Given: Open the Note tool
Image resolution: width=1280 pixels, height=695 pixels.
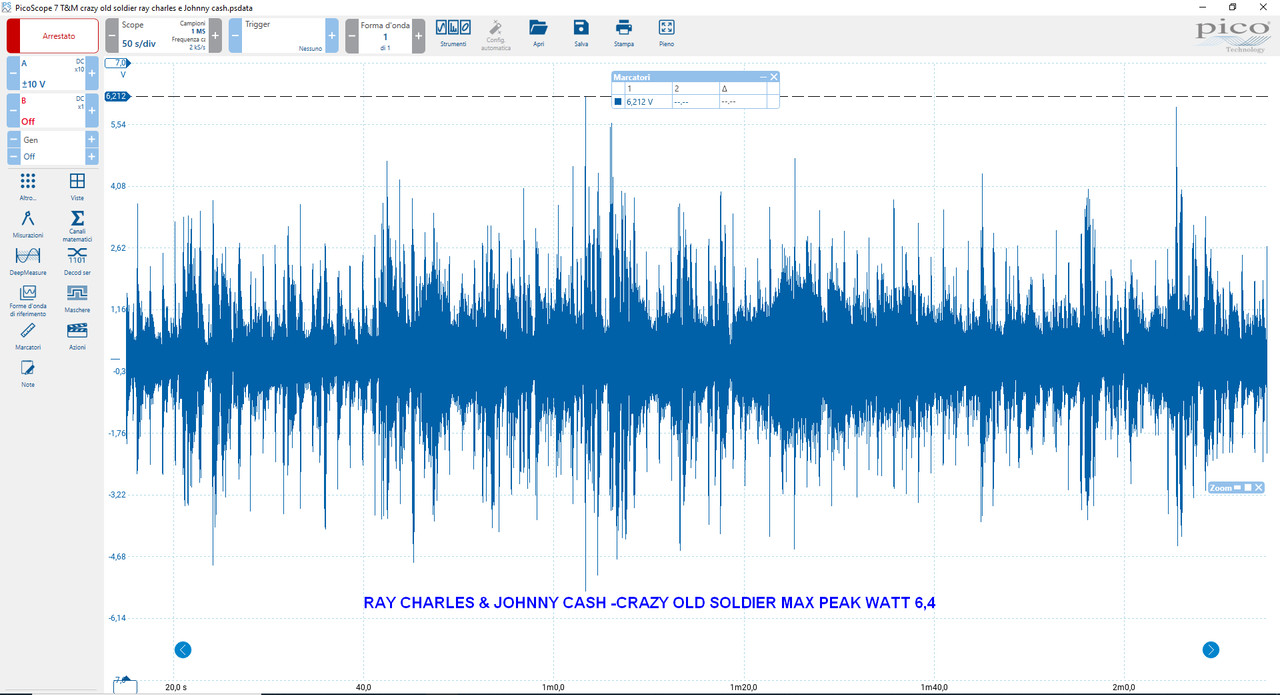Looking at the screenshot, I should click(28, 373).
